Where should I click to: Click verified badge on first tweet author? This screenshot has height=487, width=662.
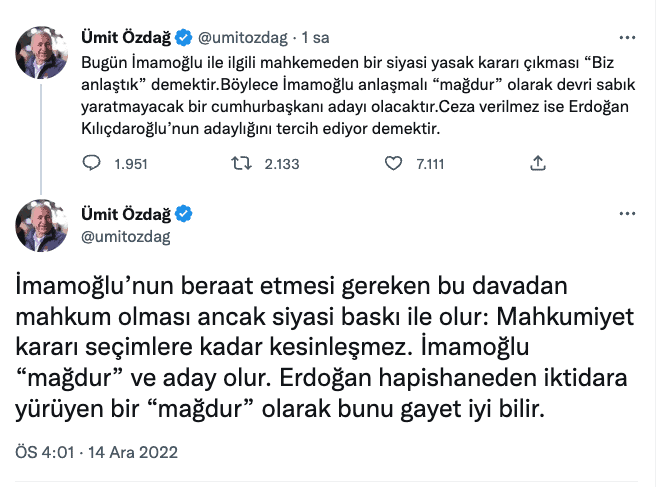(184, 39)
